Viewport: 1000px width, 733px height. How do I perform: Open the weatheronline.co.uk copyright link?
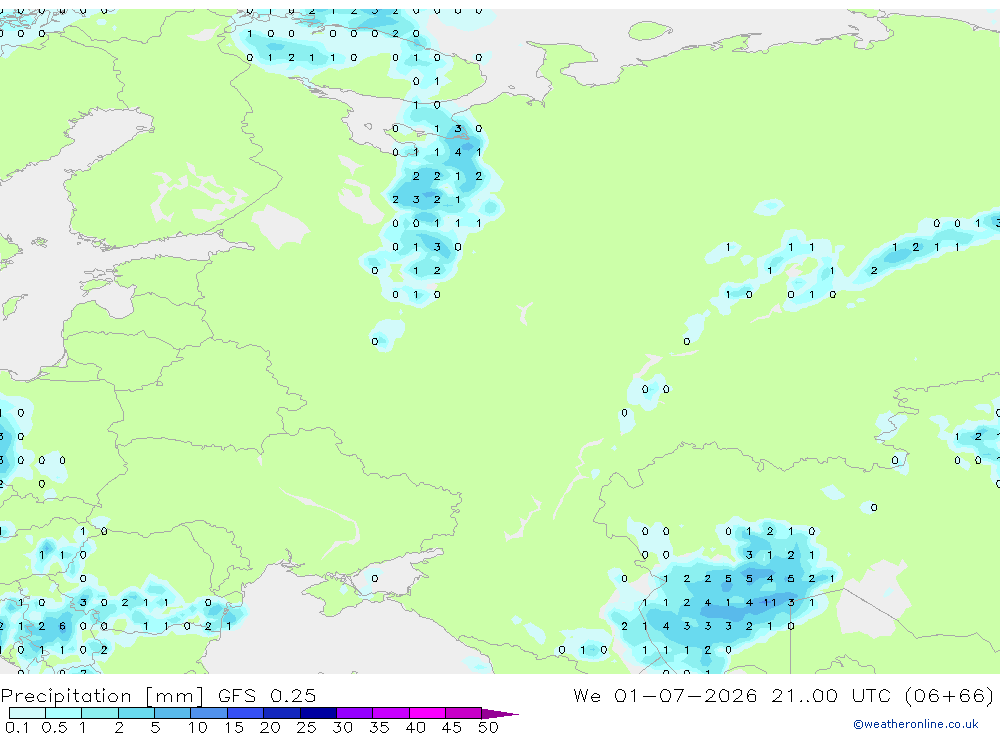click(915, 724)
